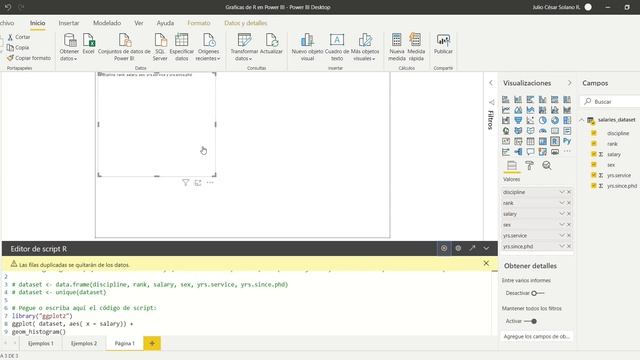Click the Publicar icon
This screenshot has width=640, height=360.
tap(443, 40)
